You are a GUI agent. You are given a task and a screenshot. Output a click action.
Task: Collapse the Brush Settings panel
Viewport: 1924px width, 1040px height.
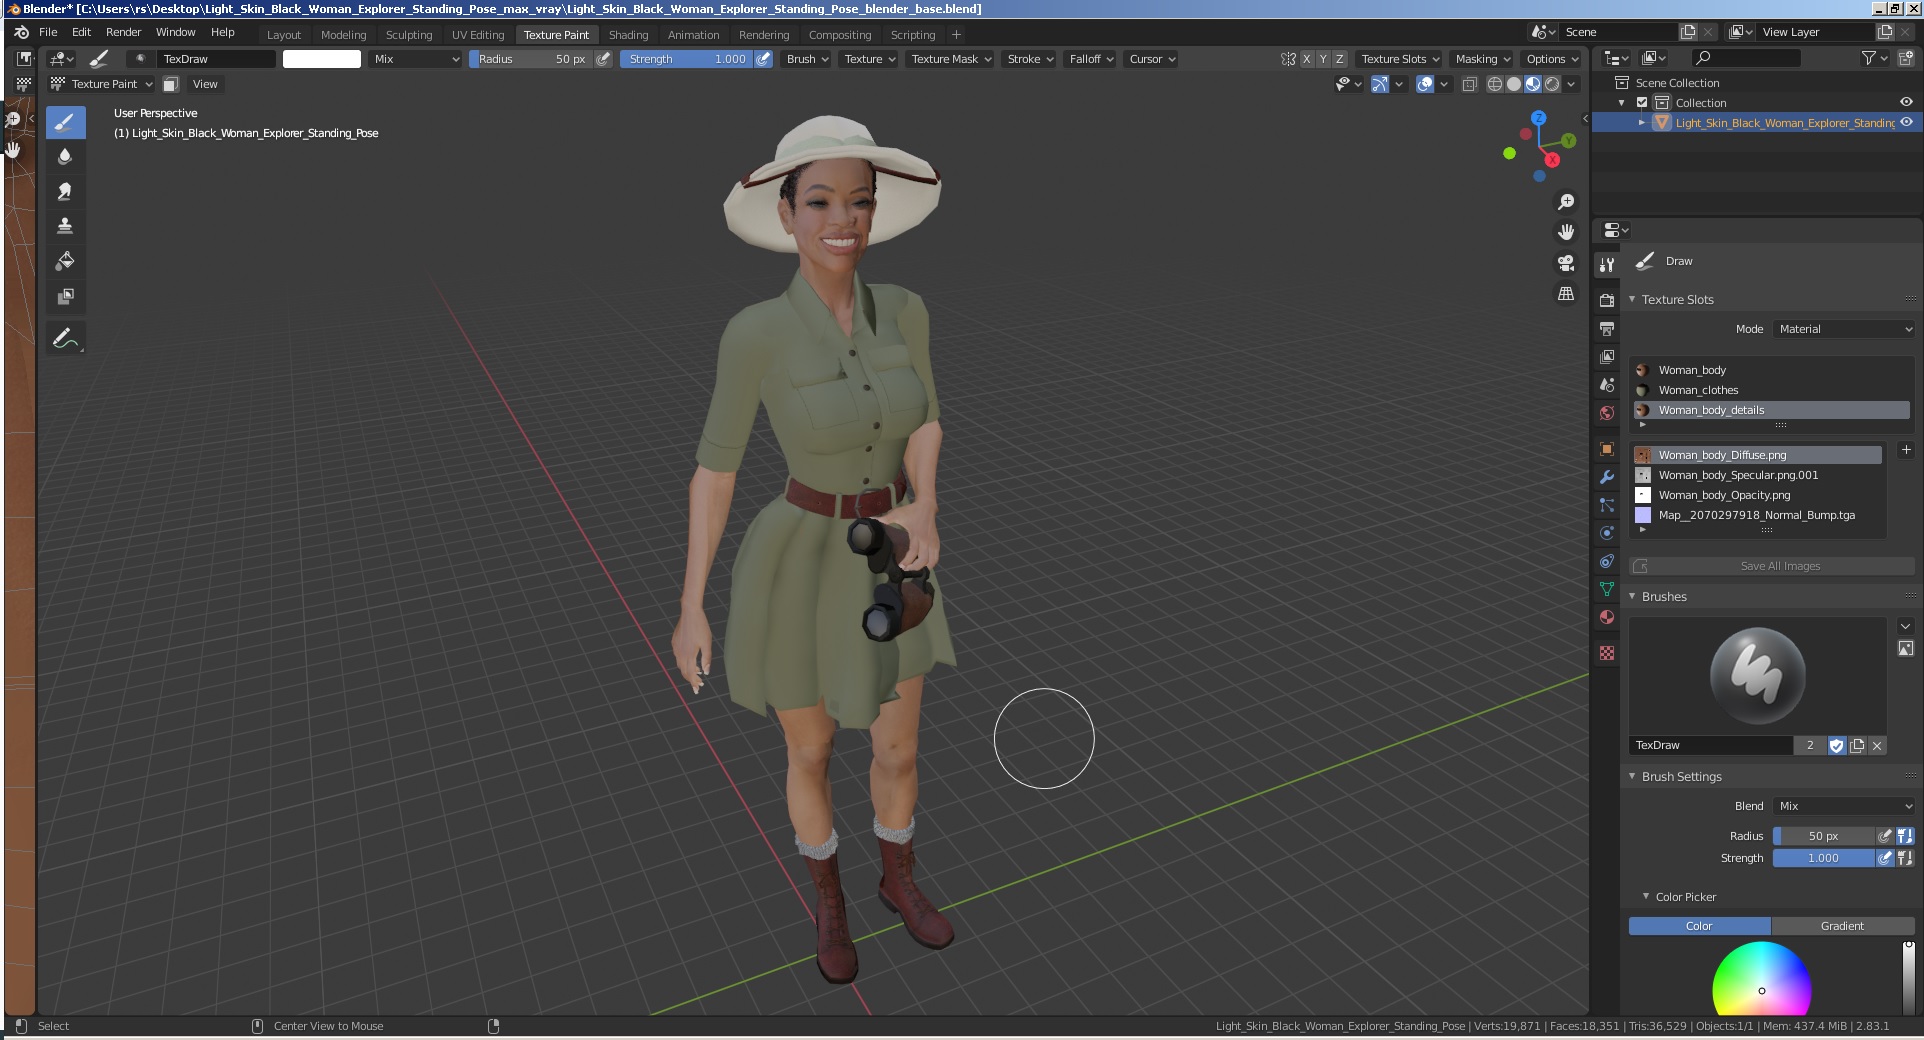(x=1633, y=776)
